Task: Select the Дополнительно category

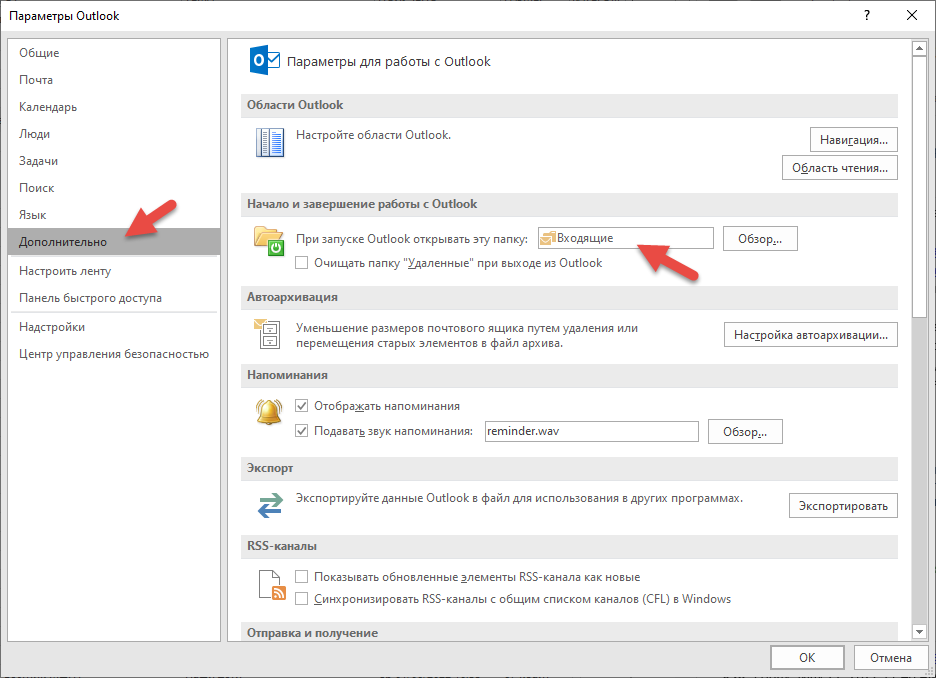Action: click(114, 242)
